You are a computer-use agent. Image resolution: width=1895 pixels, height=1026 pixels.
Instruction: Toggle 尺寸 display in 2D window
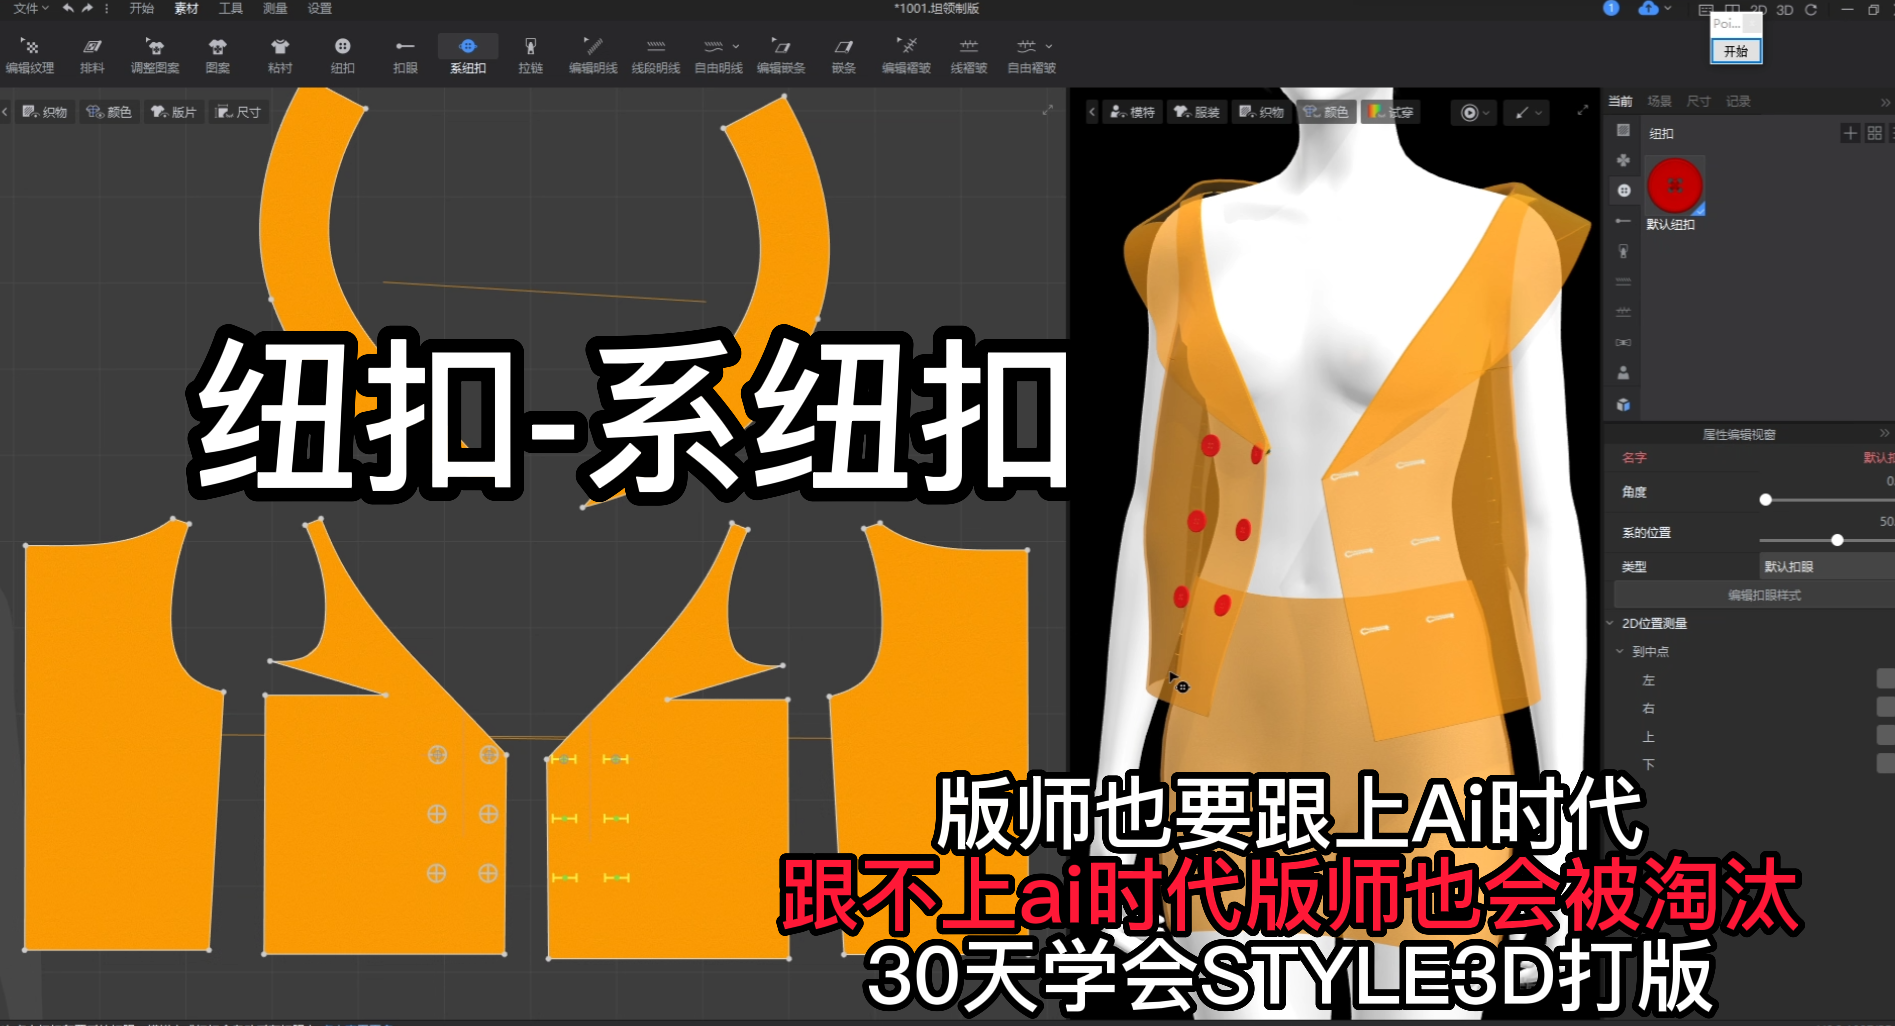point(239,112)
